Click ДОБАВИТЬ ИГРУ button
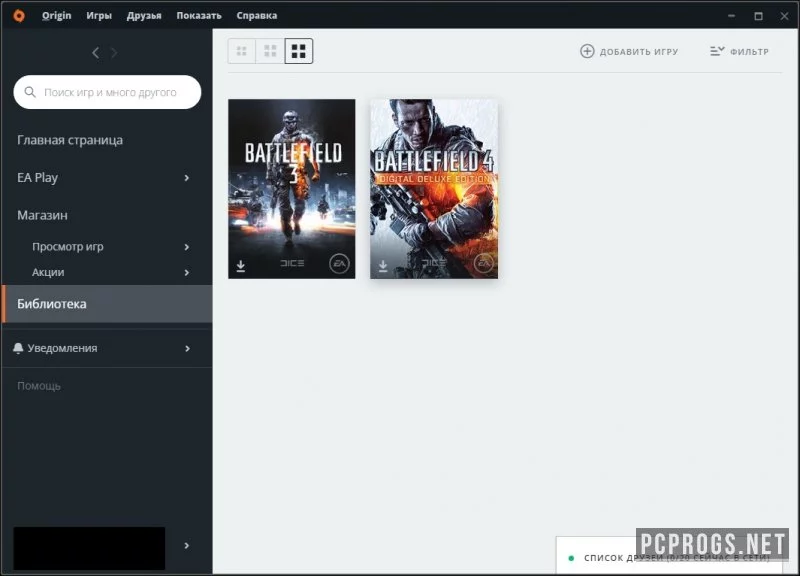This screenshot has height=576, width=800. pyautogui.click(x=629, y=51)
